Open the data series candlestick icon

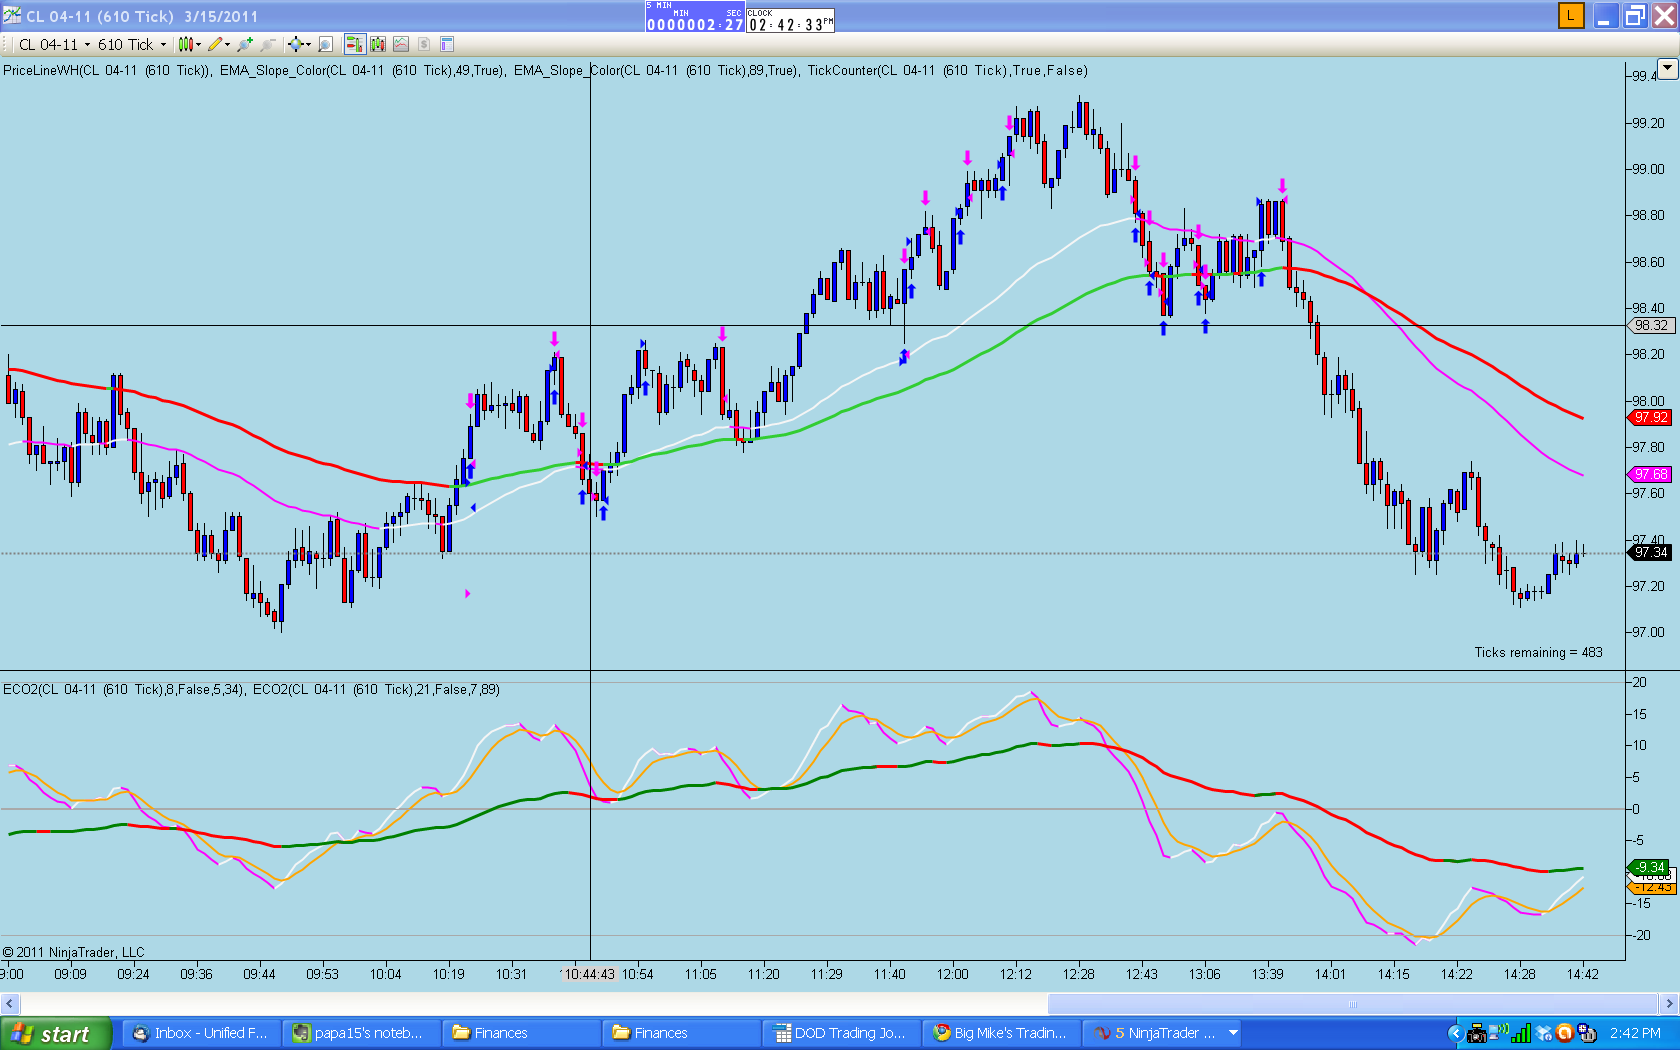click(x=378, y=44)
